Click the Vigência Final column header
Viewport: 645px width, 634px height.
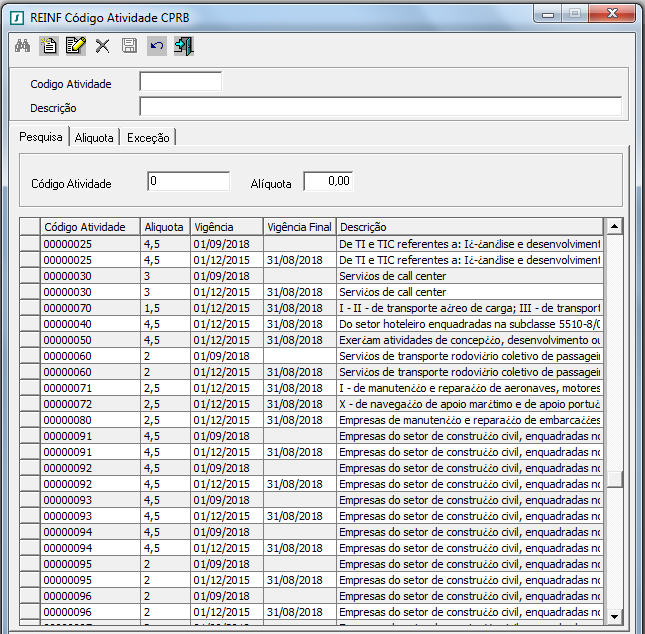[x=299, y=227]
